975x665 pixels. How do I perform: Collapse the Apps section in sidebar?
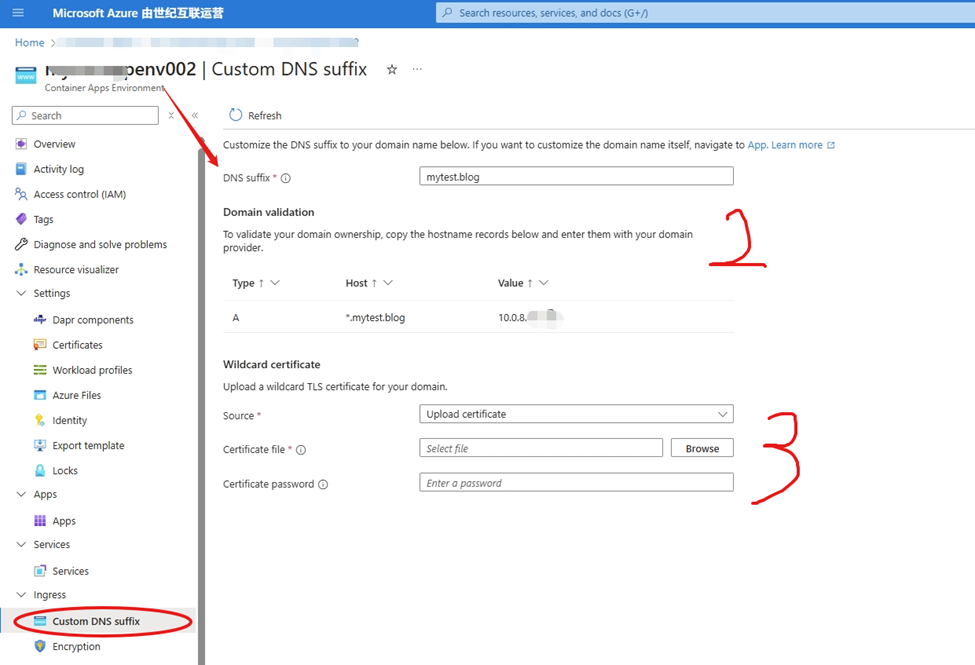(22, 495)
